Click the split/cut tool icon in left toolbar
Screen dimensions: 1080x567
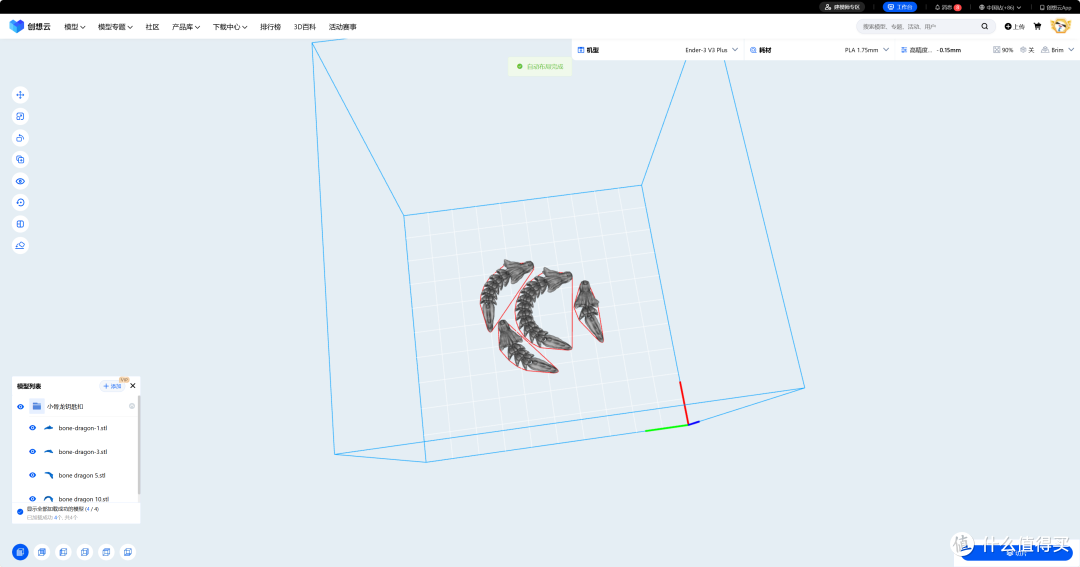(x=20, y=224)
